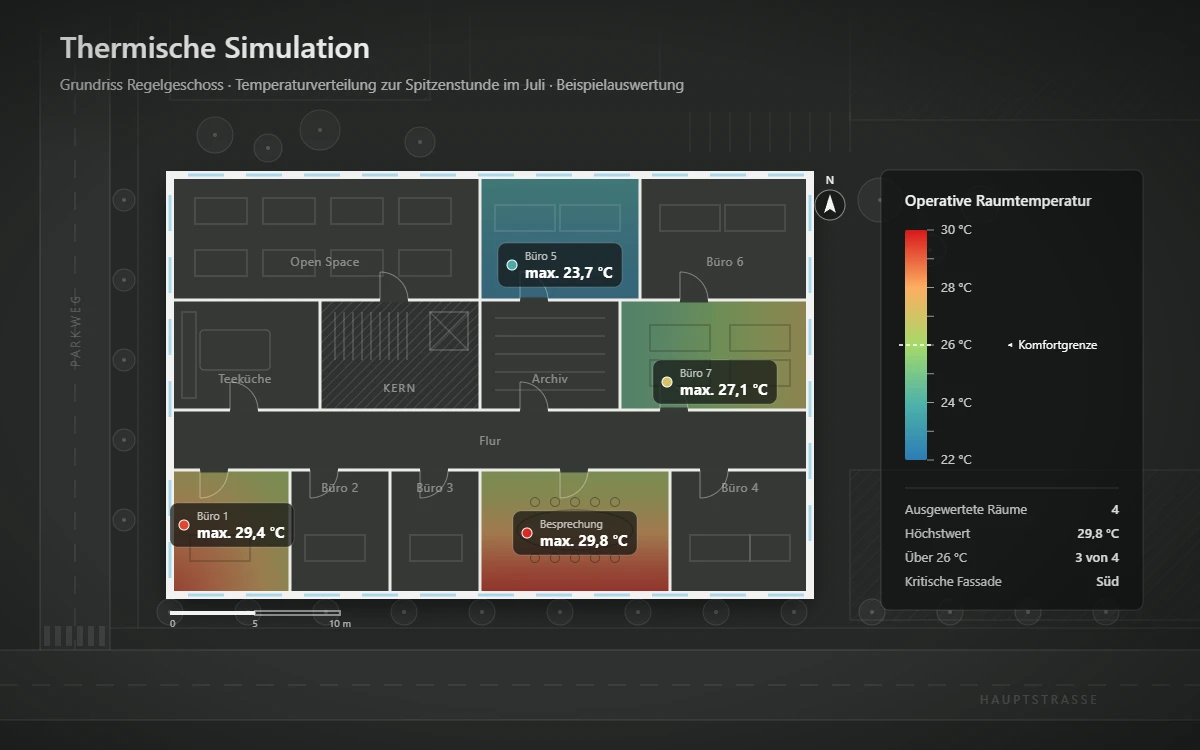This screenshot has width=1200, height=750.
Task: Select the "Büro 4" room label
Action: (x=740, y=488)
